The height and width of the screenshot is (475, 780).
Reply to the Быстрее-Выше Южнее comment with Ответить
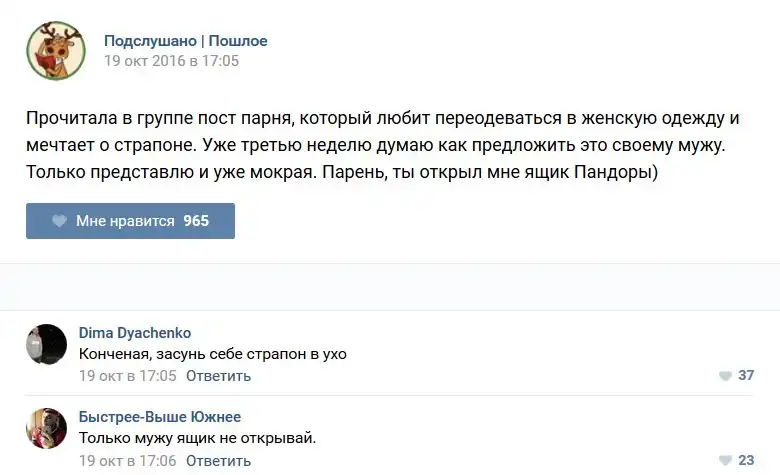(218, 461)
